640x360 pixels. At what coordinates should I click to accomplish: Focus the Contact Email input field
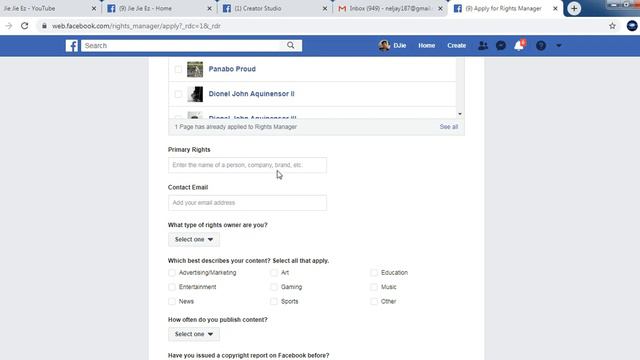pyautogui.click(x=247, y=203)
